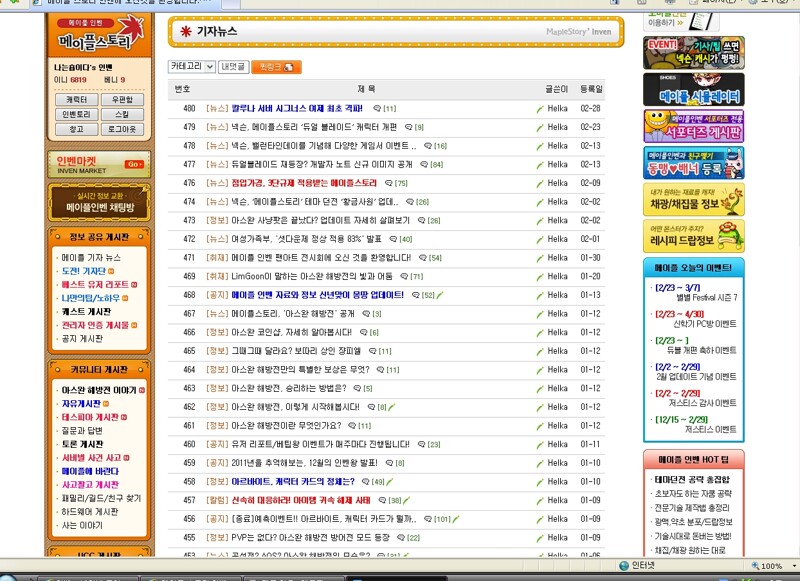
Task: Click the comment bubble icon on article 480
Action: (x=377, y=109)
